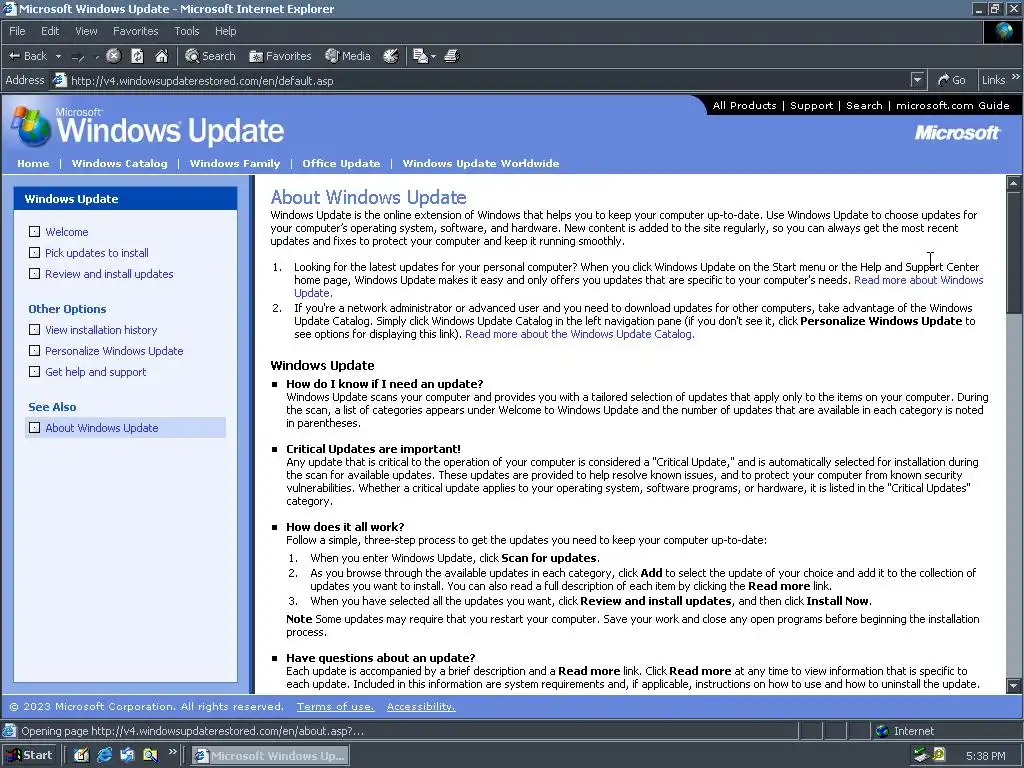Click the Mail toolbar icon
The width and height of the screenshot is (1024, 768).
coord(420,56)
